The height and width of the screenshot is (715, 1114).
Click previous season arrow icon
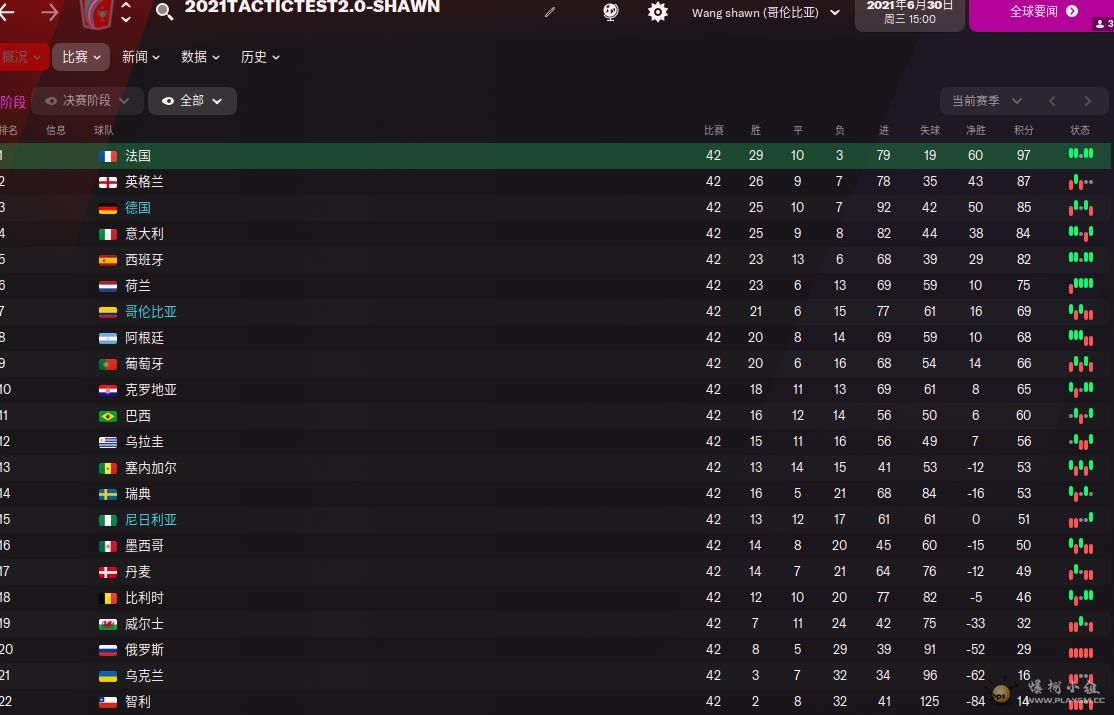[1052, 101]
